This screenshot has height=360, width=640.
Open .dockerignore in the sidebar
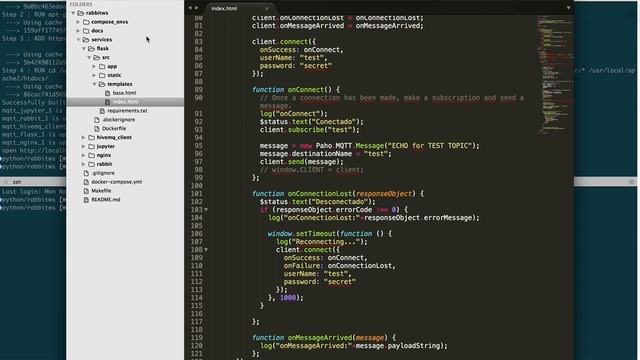click(x=118, y=120)
